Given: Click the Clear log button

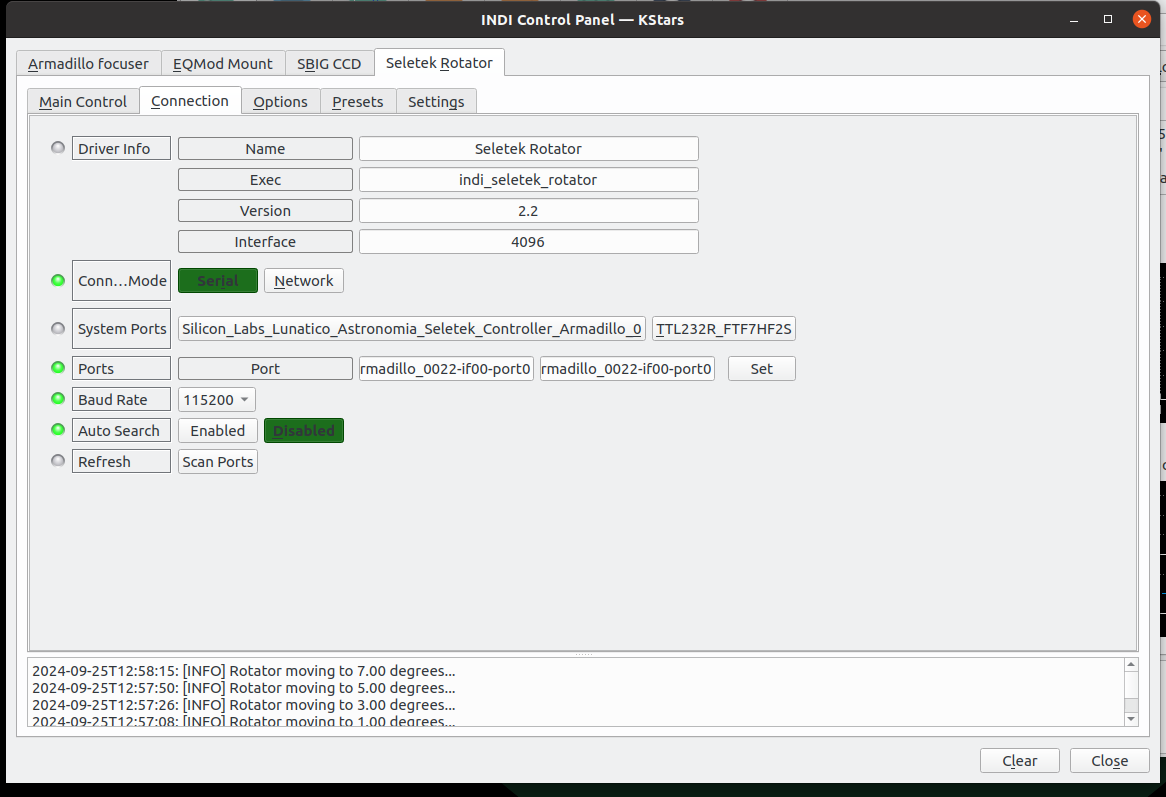Looking at the screenshot, I should click(x=1020, y=761).
